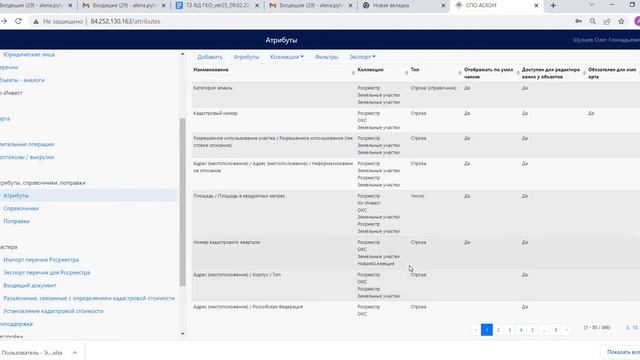Click Добавить in the toolbar
This screenshot has width=640, height=360.
210,57
